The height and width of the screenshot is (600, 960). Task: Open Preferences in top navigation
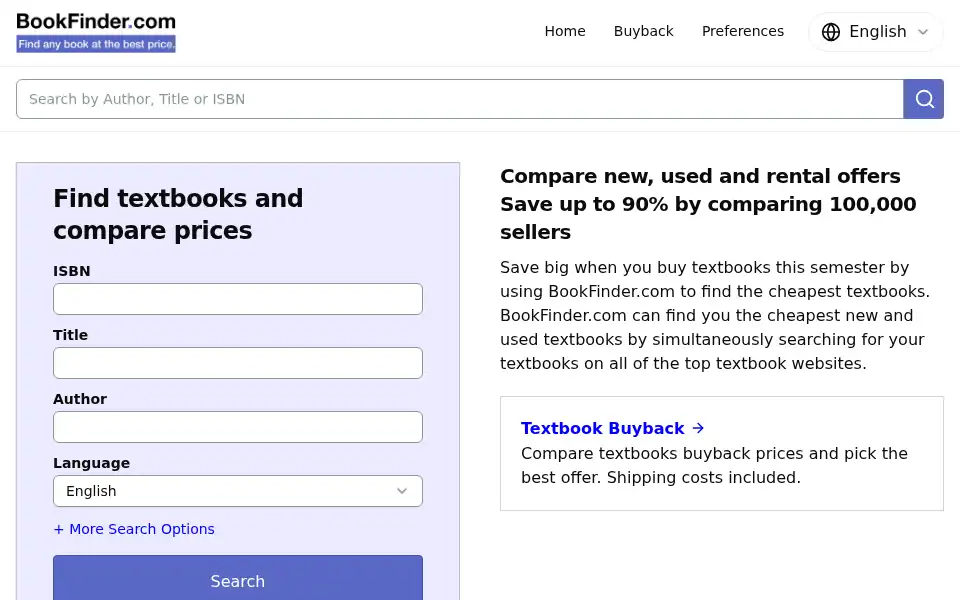pyautogui.click(x=743, y=31)
